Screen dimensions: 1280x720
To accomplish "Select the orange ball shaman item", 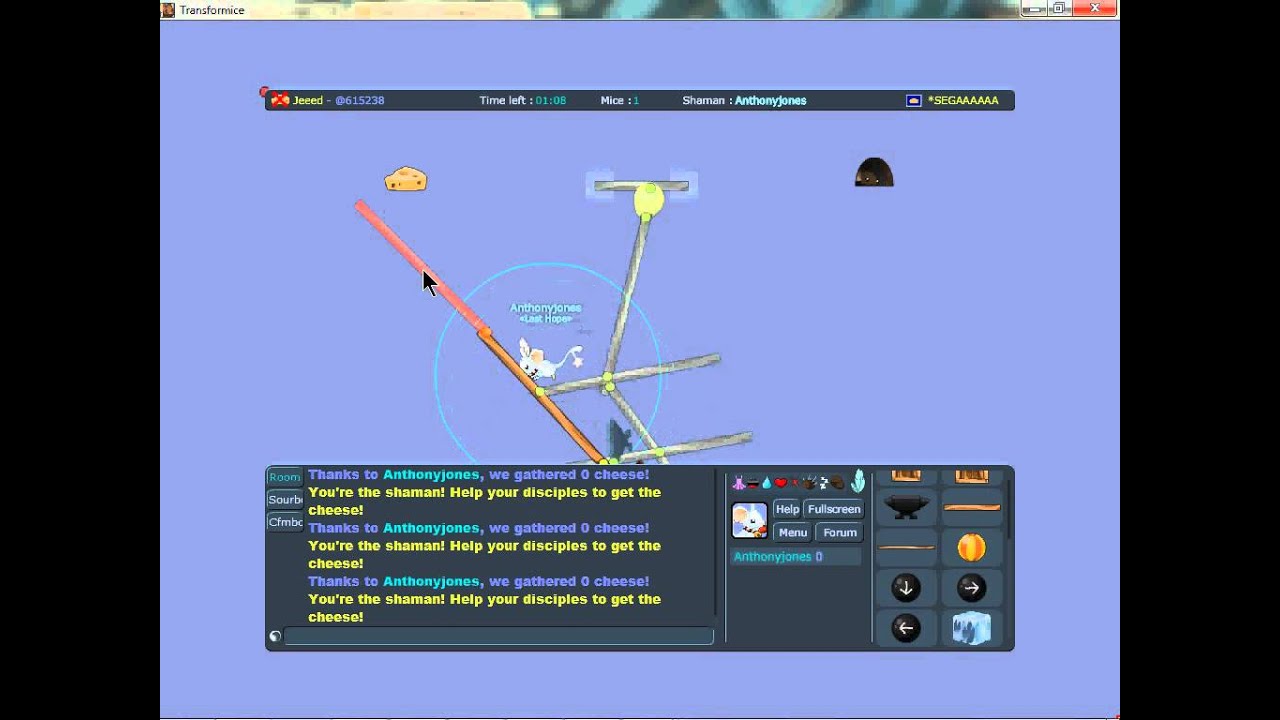I will pos(971,547).
